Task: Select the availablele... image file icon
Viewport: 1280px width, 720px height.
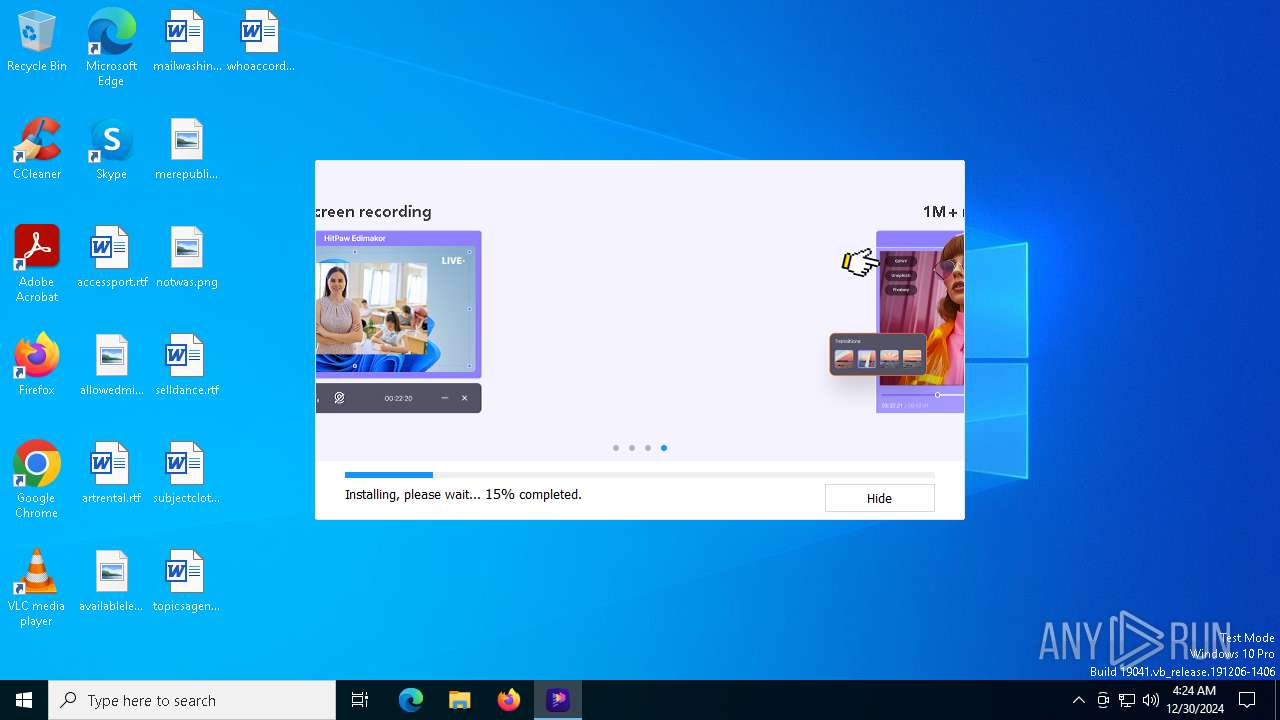Action: (111, 582)
